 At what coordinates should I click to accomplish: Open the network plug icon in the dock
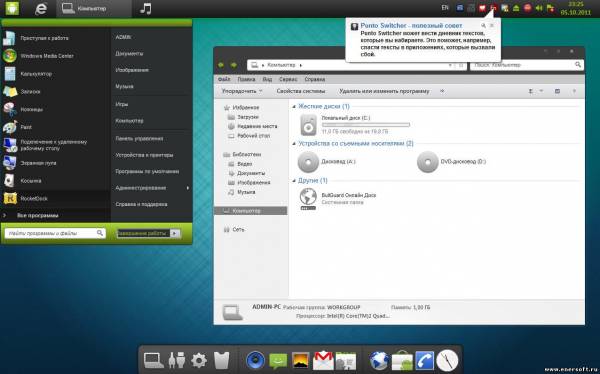tap(177, 360)
